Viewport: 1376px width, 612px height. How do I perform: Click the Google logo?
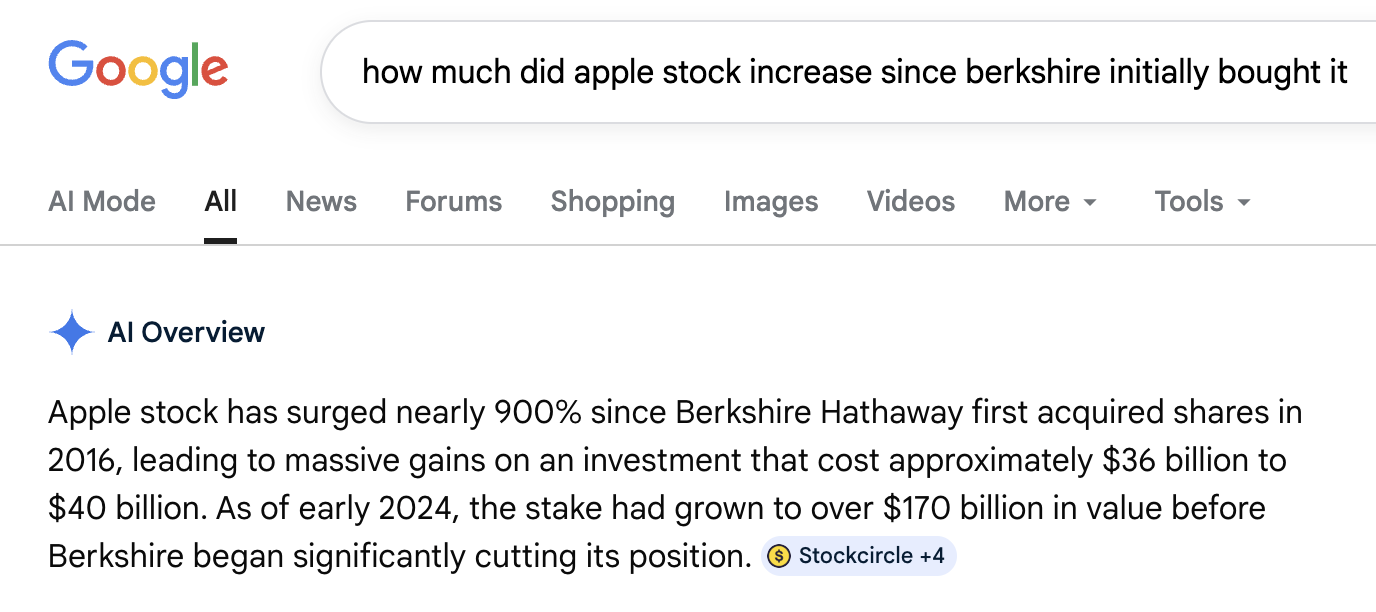click(138, 68)
